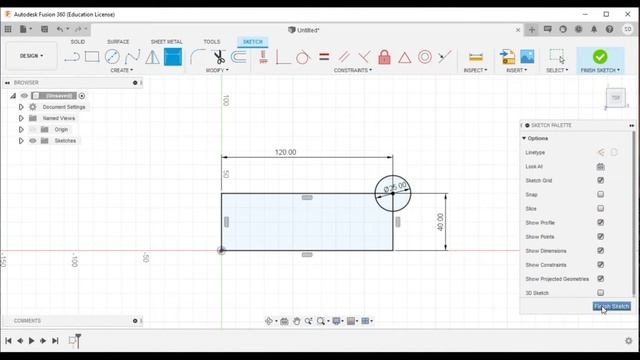Screen dimensions: 640x360
Task: Click the Save icon in title toolbar
Action: click(x=44, y=29)
